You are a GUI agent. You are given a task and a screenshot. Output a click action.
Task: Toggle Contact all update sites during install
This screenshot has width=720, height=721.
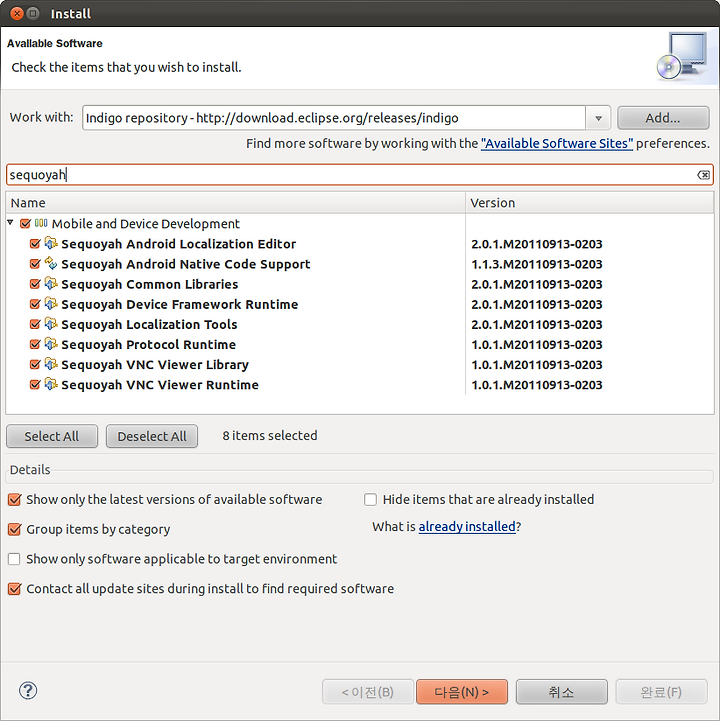[x=15, y=589]
